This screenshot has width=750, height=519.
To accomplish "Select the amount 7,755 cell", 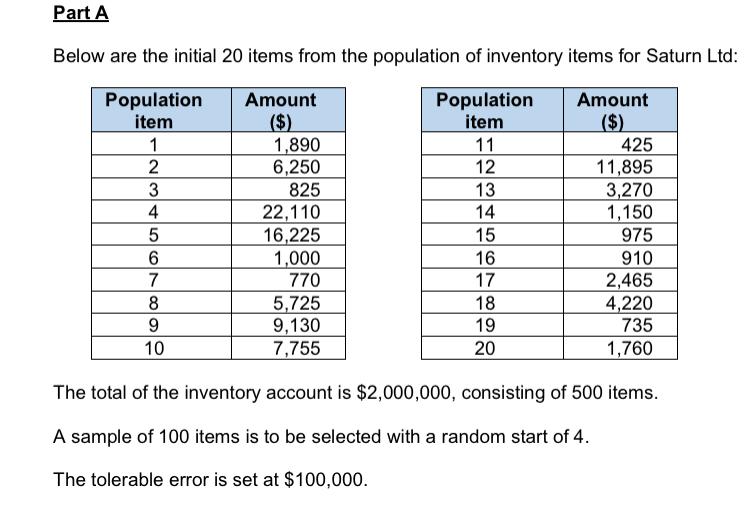I will pyautogui.click(x=288, y=348).
